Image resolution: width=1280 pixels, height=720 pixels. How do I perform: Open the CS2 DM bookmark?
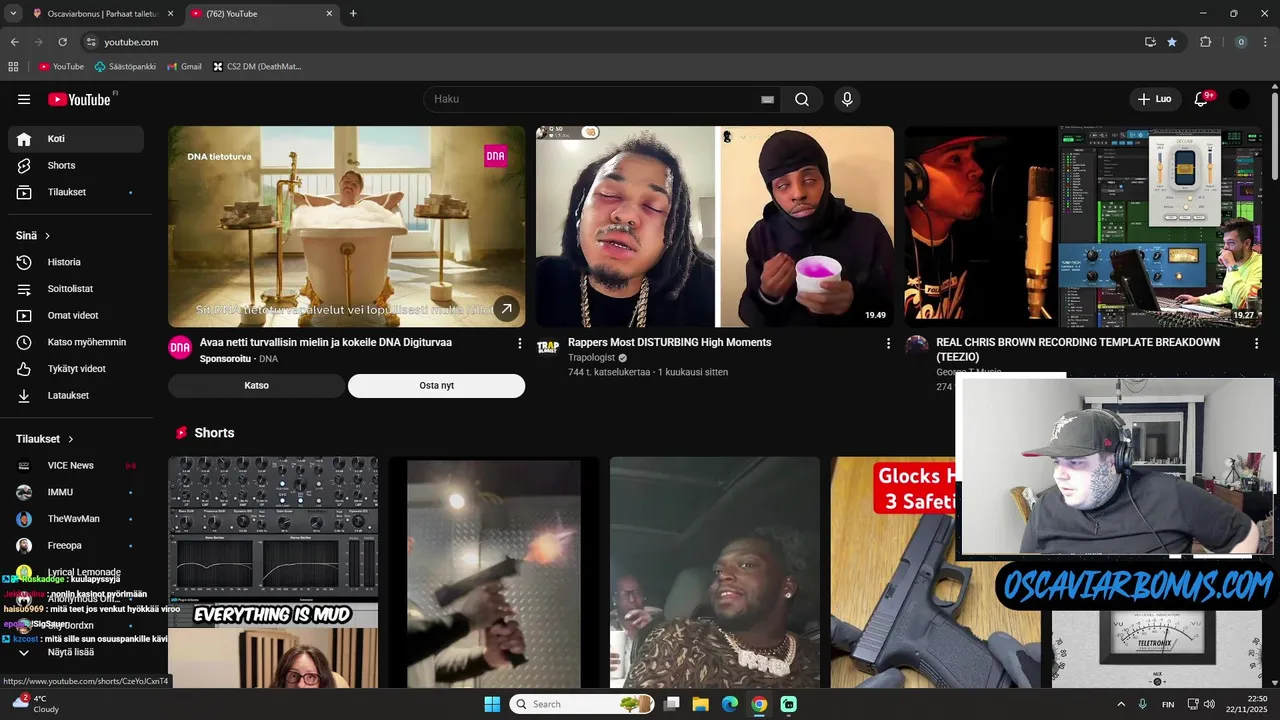coord(257,67)
